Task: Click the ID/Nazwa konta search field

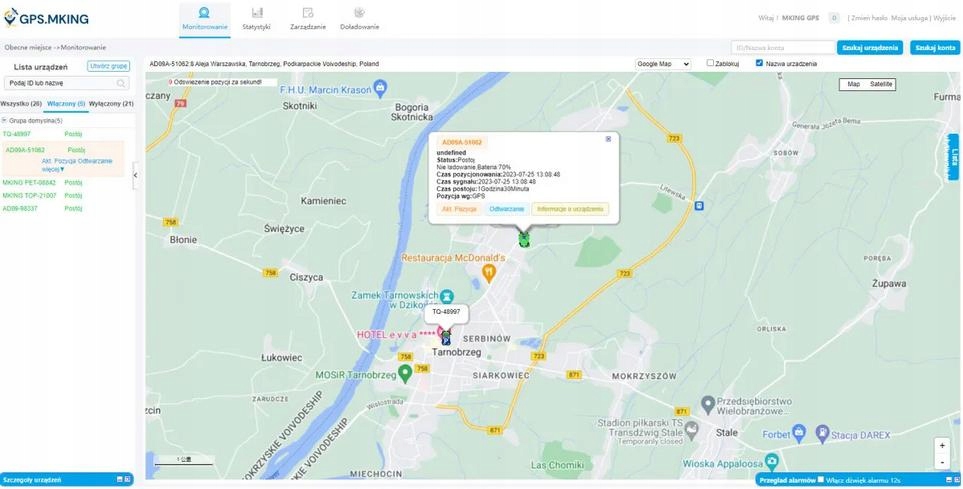Action: tap(783, 47)
